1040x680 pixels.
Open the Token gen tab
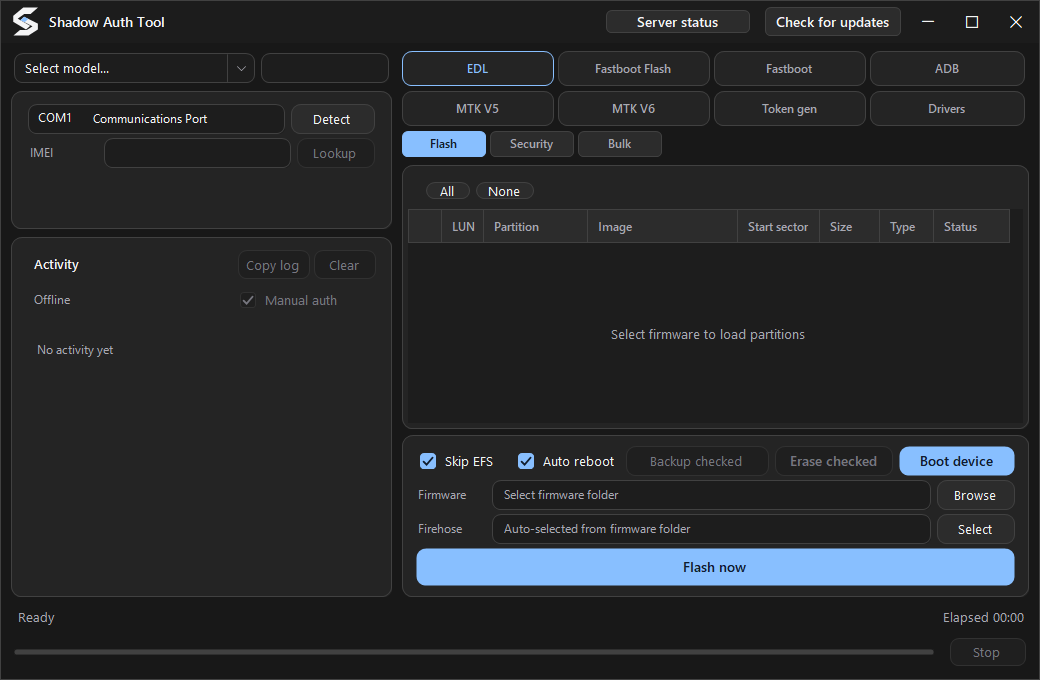click(789, 108)
